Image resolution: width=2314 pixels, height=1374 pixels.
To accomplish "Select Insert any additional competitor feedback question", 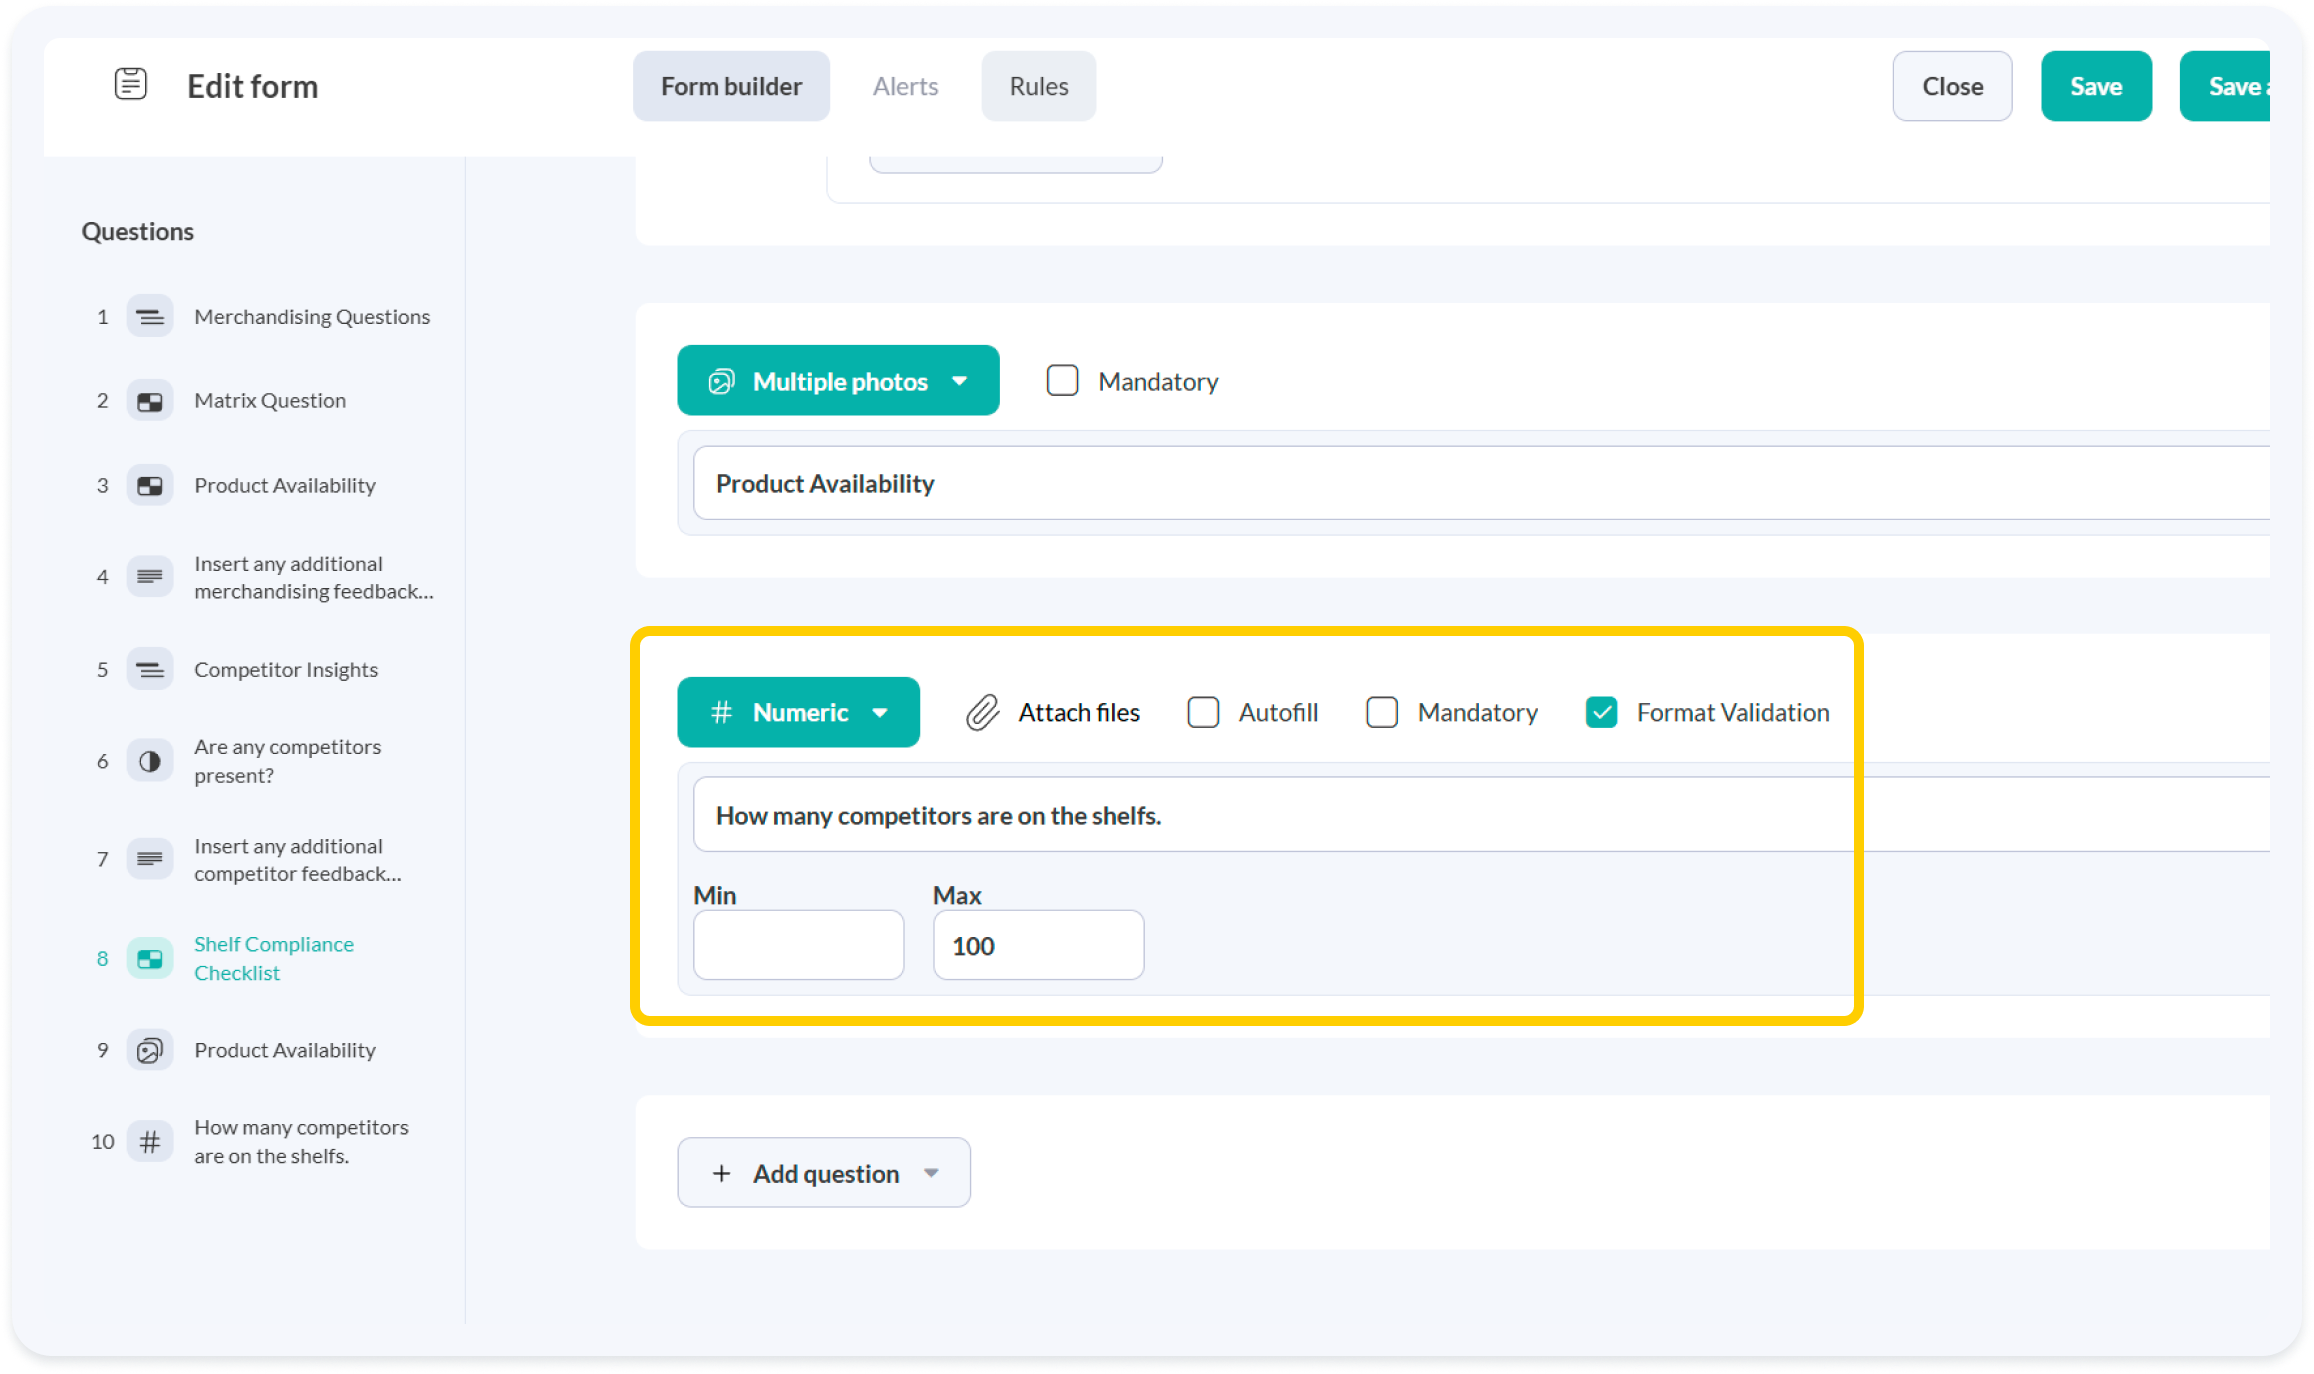I will coord(298,859).
